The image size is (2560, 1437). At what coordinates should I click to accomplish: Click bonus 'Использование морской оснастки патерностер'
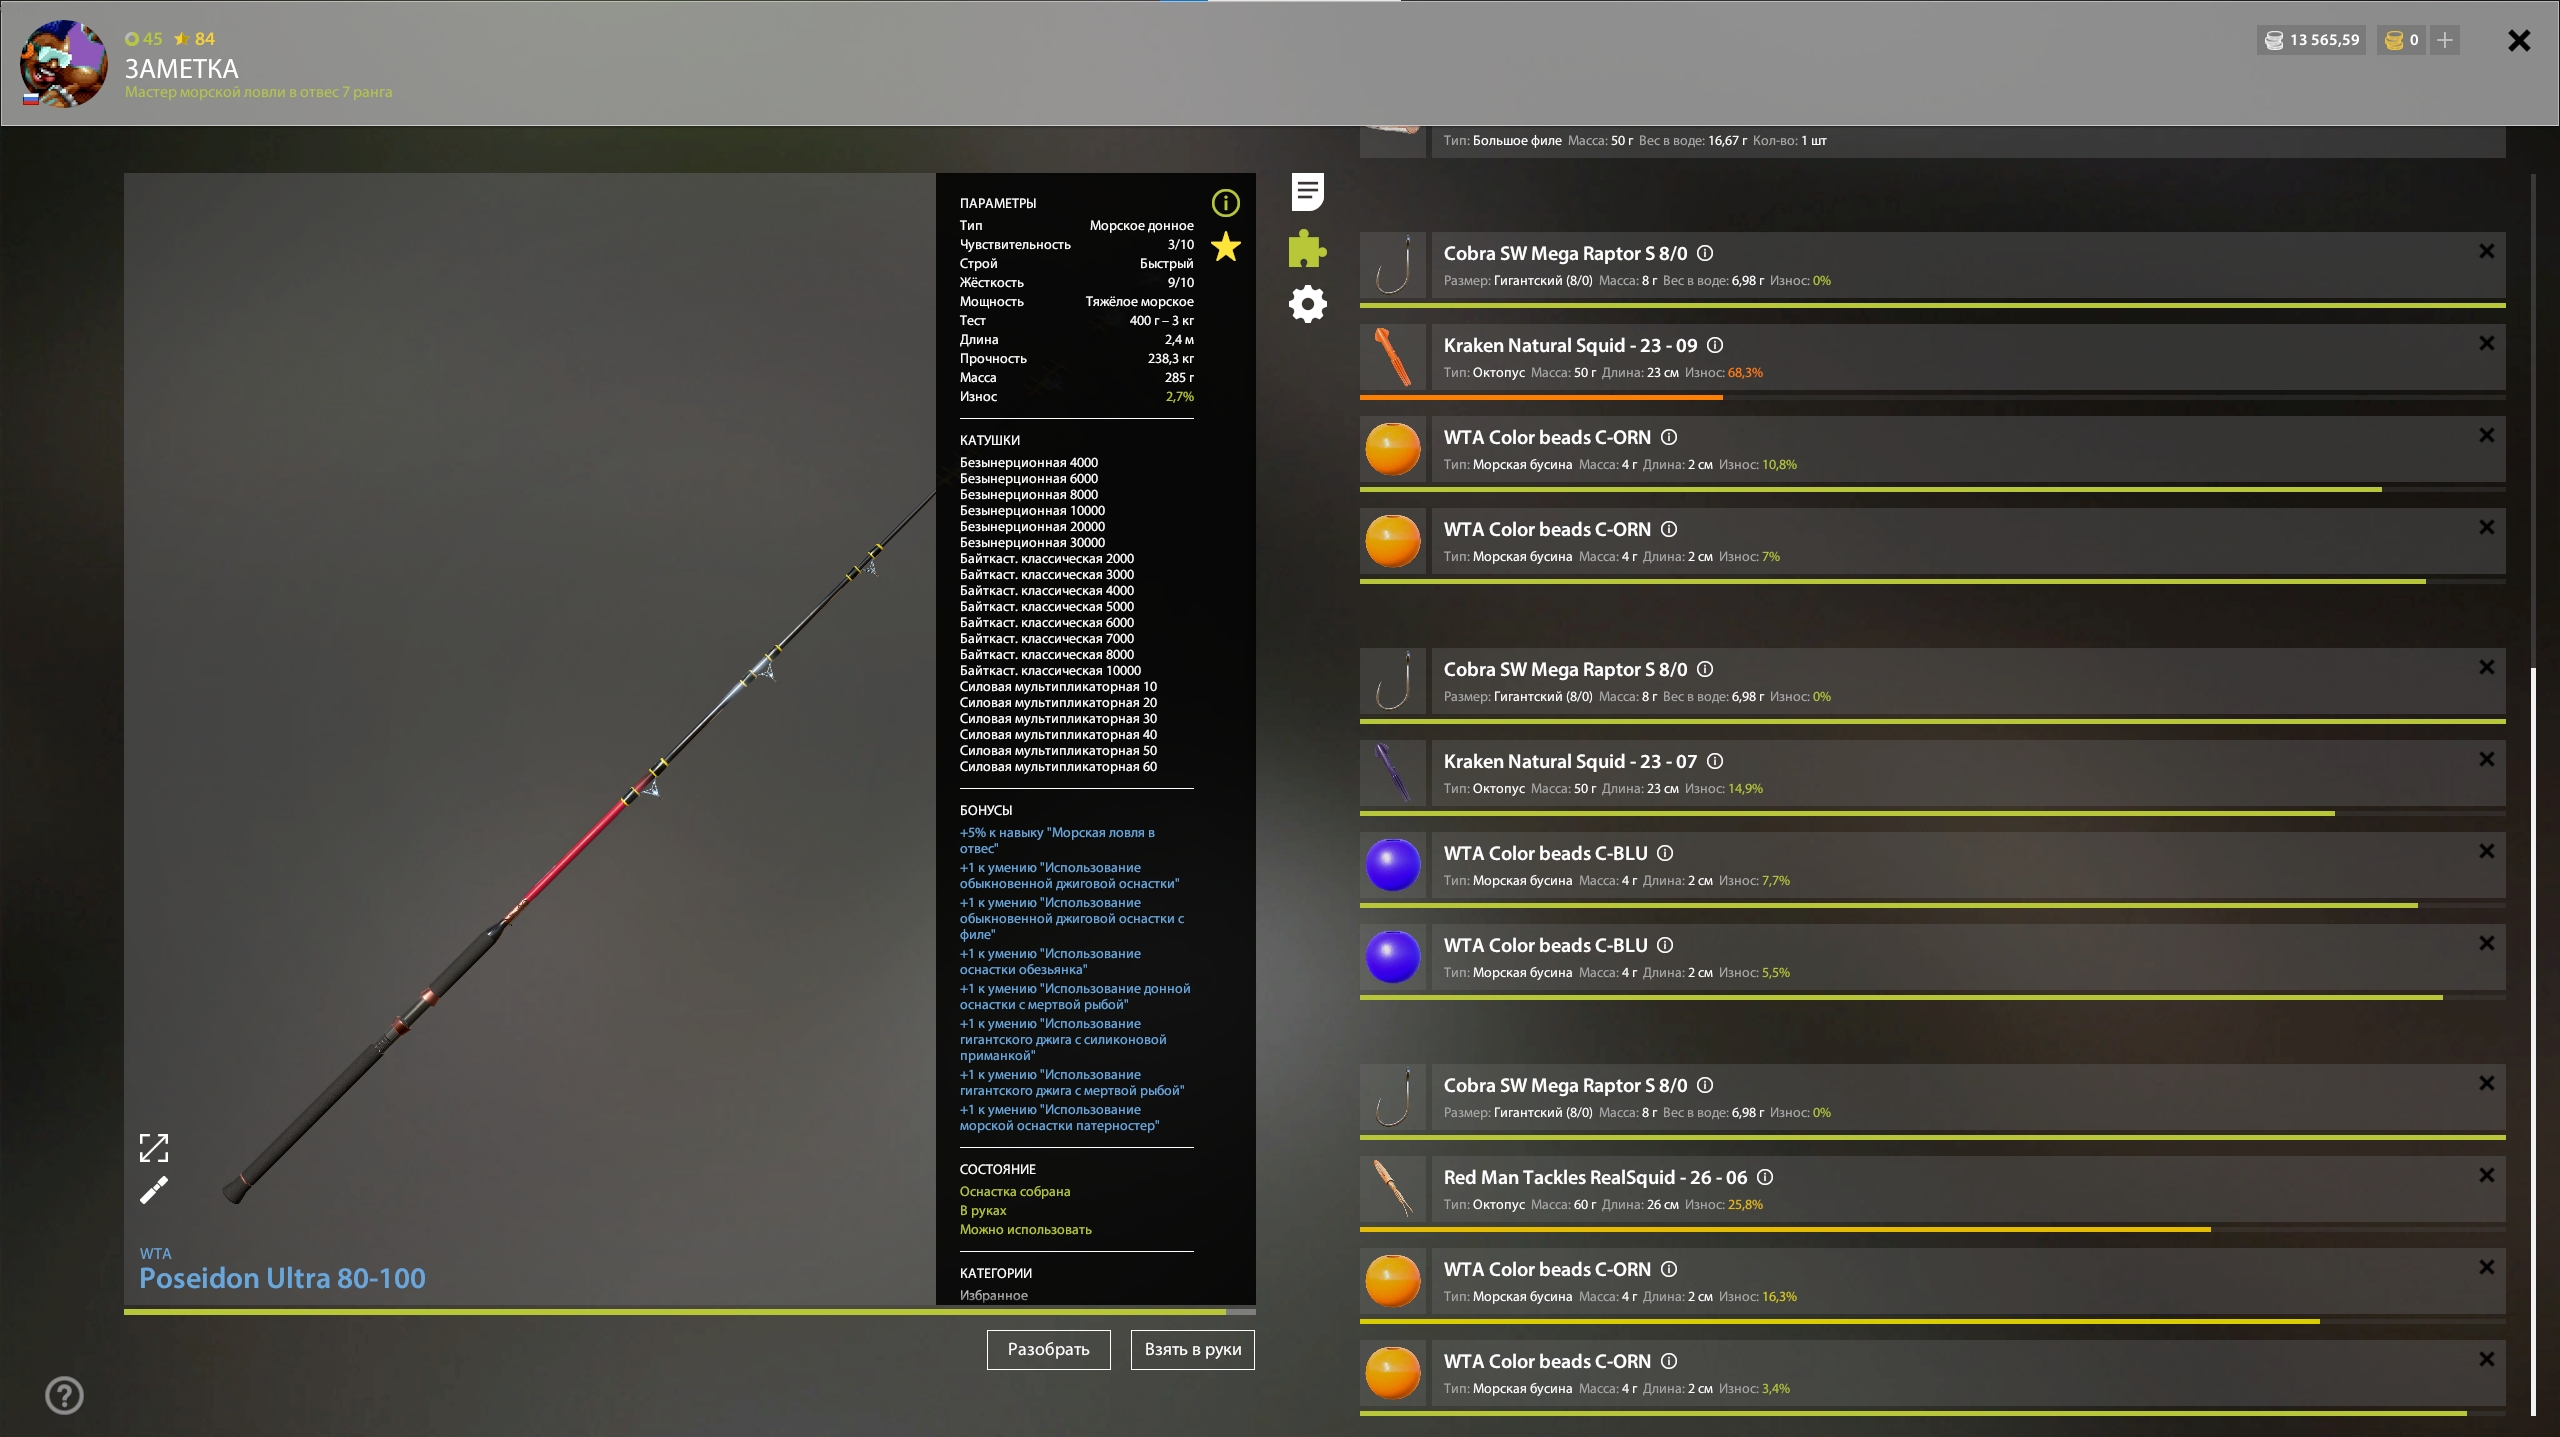pyautogui.click(x=1059, y=1117)
